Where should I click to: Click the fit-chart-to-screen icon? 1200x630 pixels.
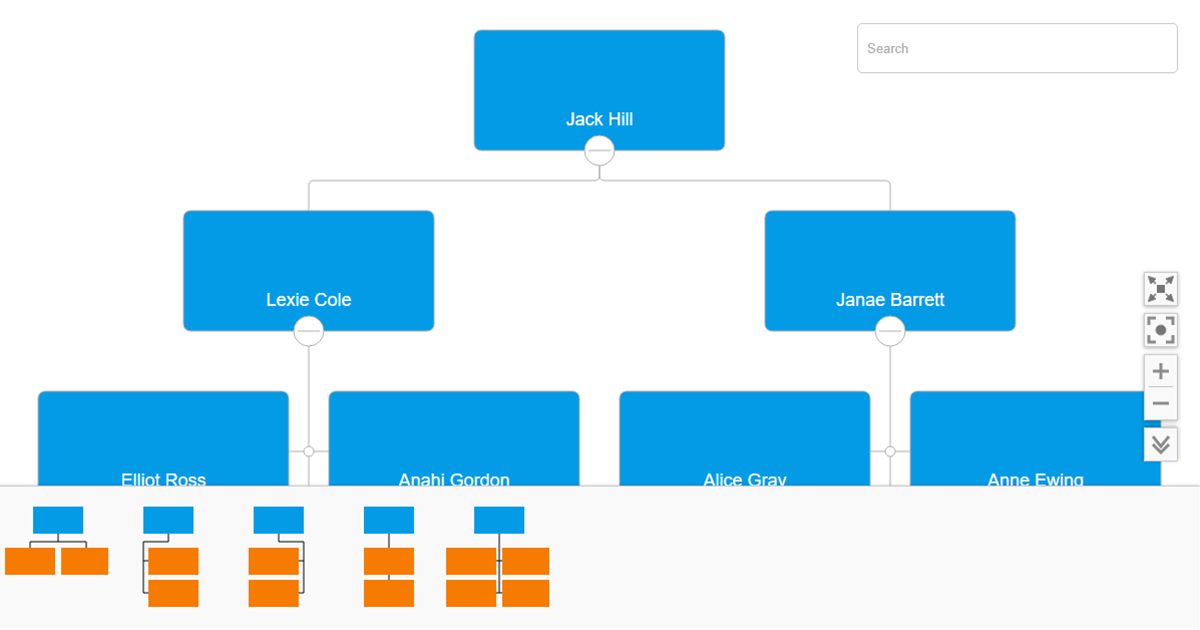(x=1160, y=329)
